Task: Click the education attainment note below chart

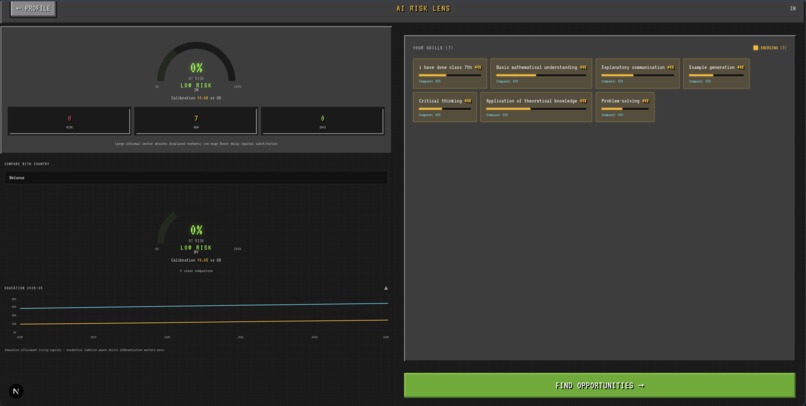Action: [x=85, y=350]
